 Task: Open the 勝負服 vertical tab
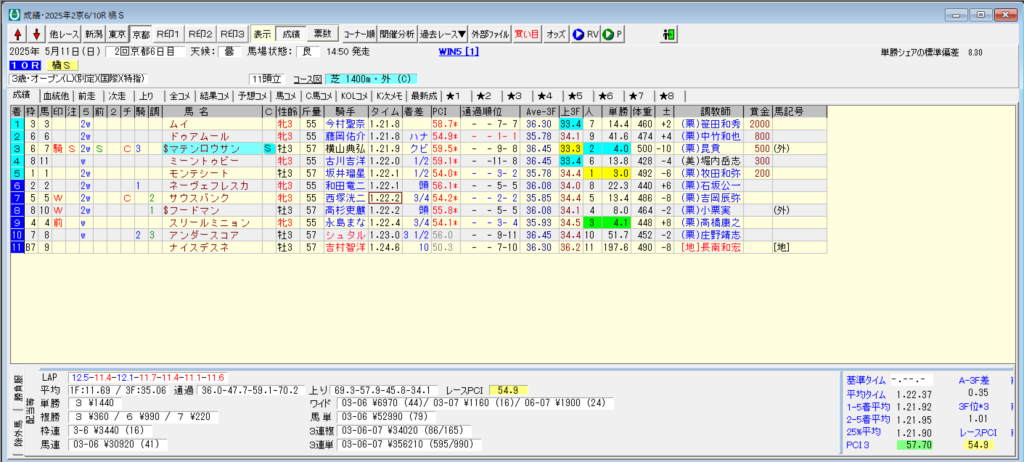(18, 386)
